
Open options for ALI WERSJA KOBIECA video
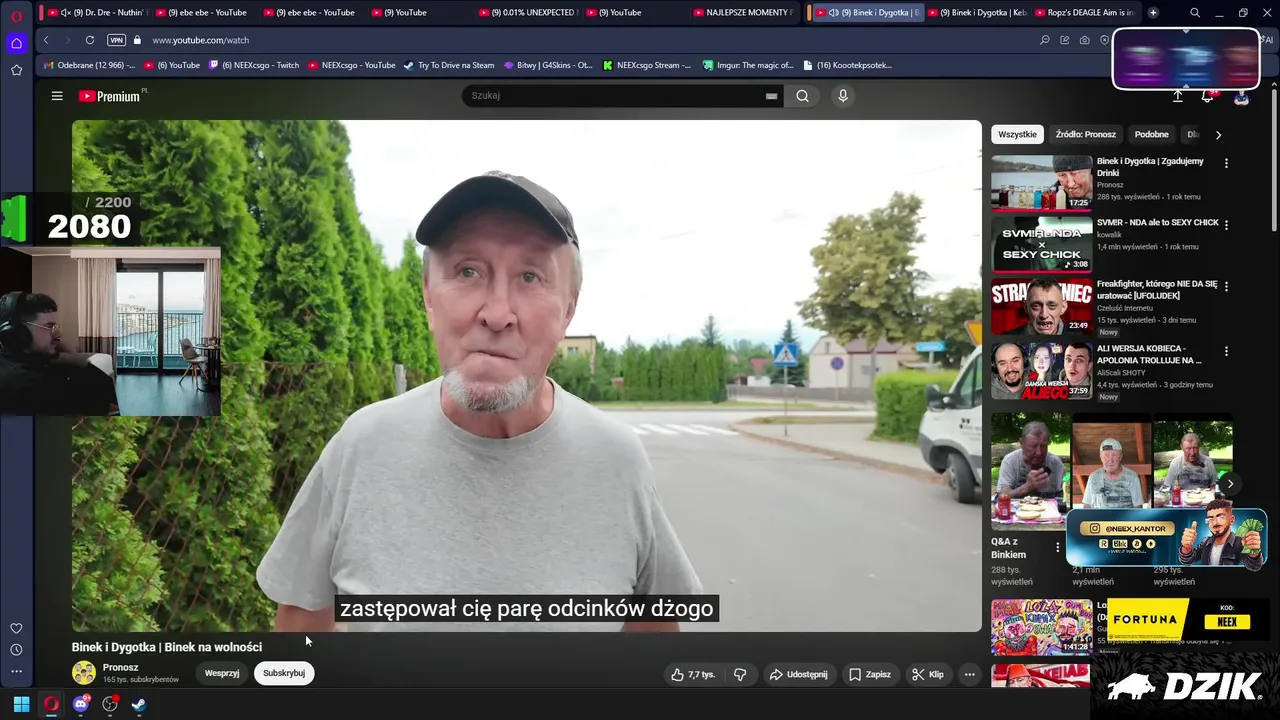point(1226,351)
